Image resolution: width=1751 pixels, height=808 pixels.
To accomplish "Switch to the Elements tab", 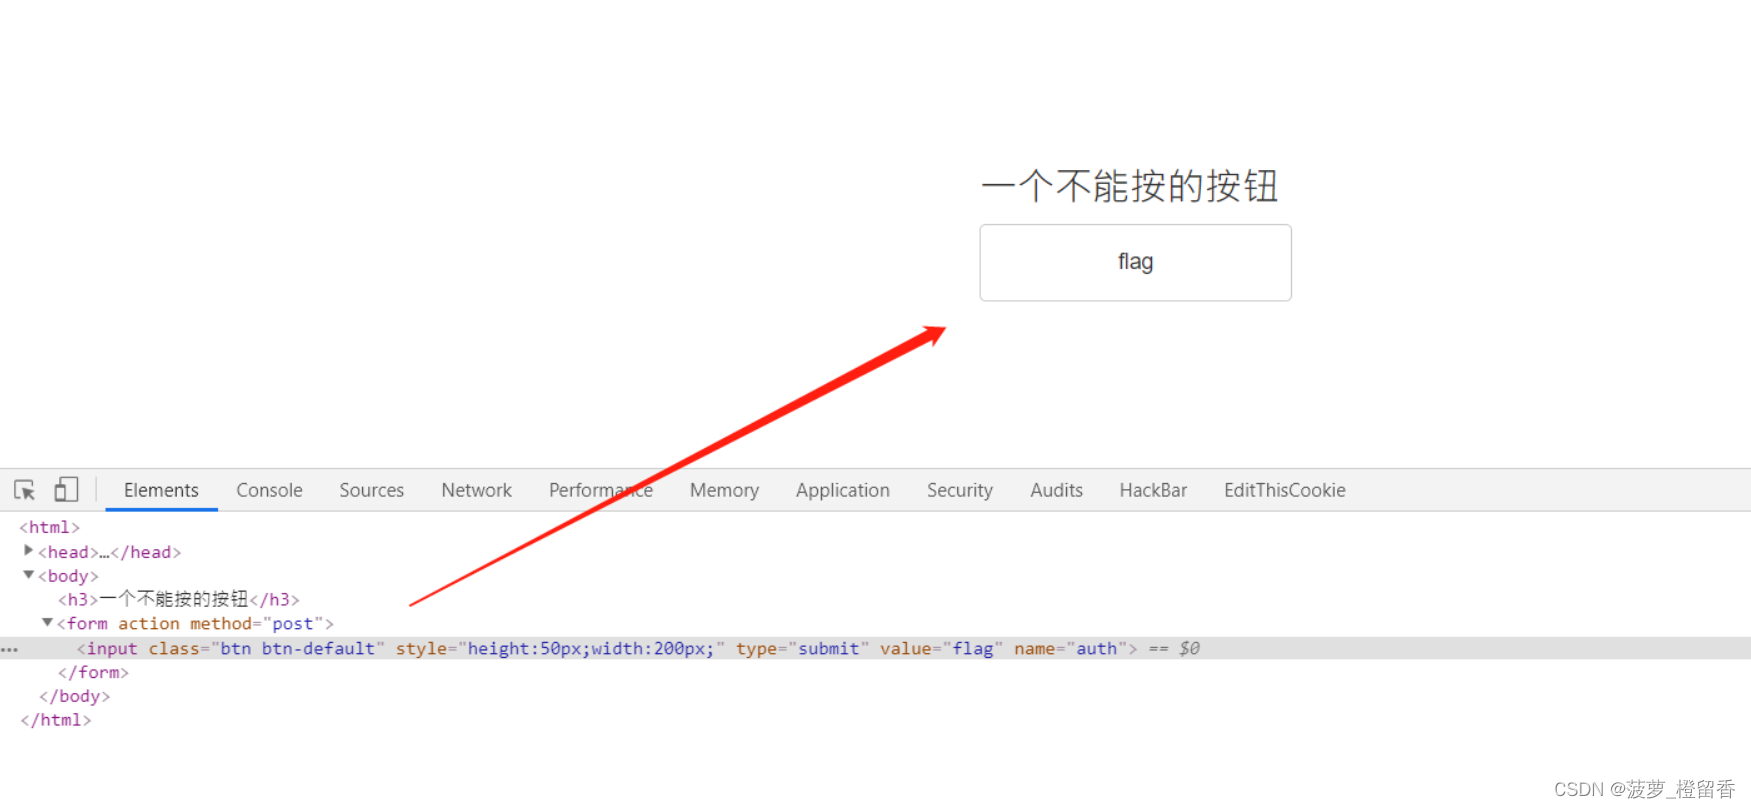I will pyautogui.click(x=161, y=490).
